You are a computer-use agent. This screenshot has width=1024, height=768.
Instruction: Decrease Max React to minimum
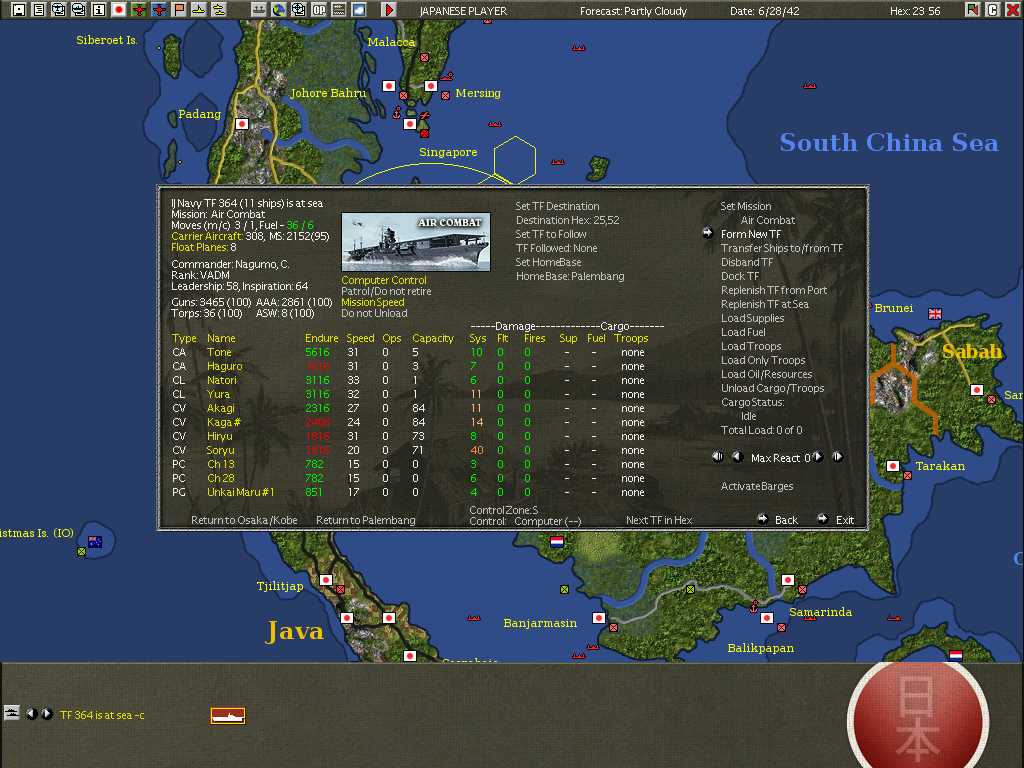pyautogui.click(x=718, y=456)
